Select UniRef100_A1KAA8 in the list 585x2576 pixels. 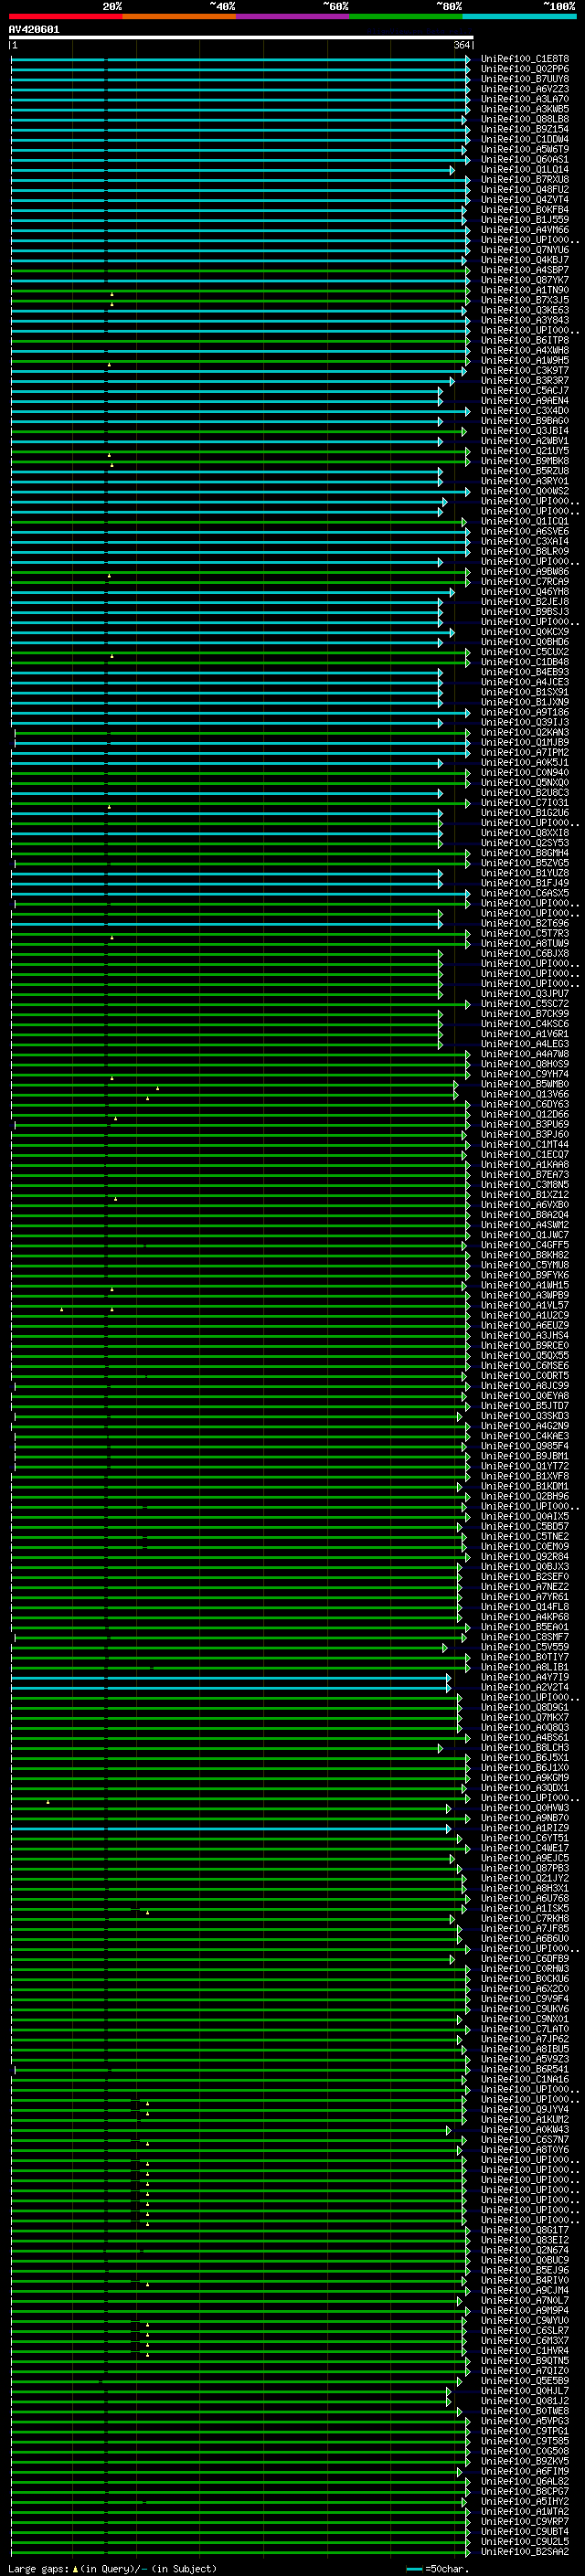[x=525, y=1164]
